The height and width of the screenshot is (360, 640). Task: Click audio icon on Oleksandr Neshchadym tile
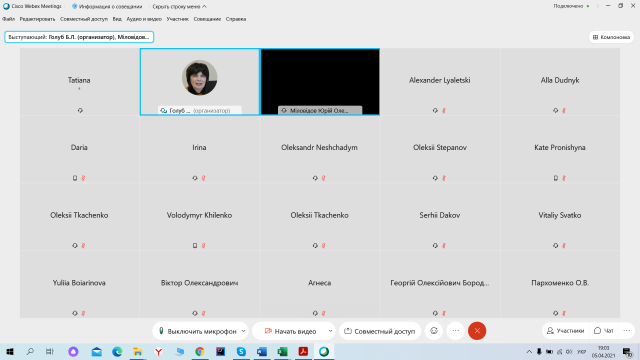click(x=315, y=178)
